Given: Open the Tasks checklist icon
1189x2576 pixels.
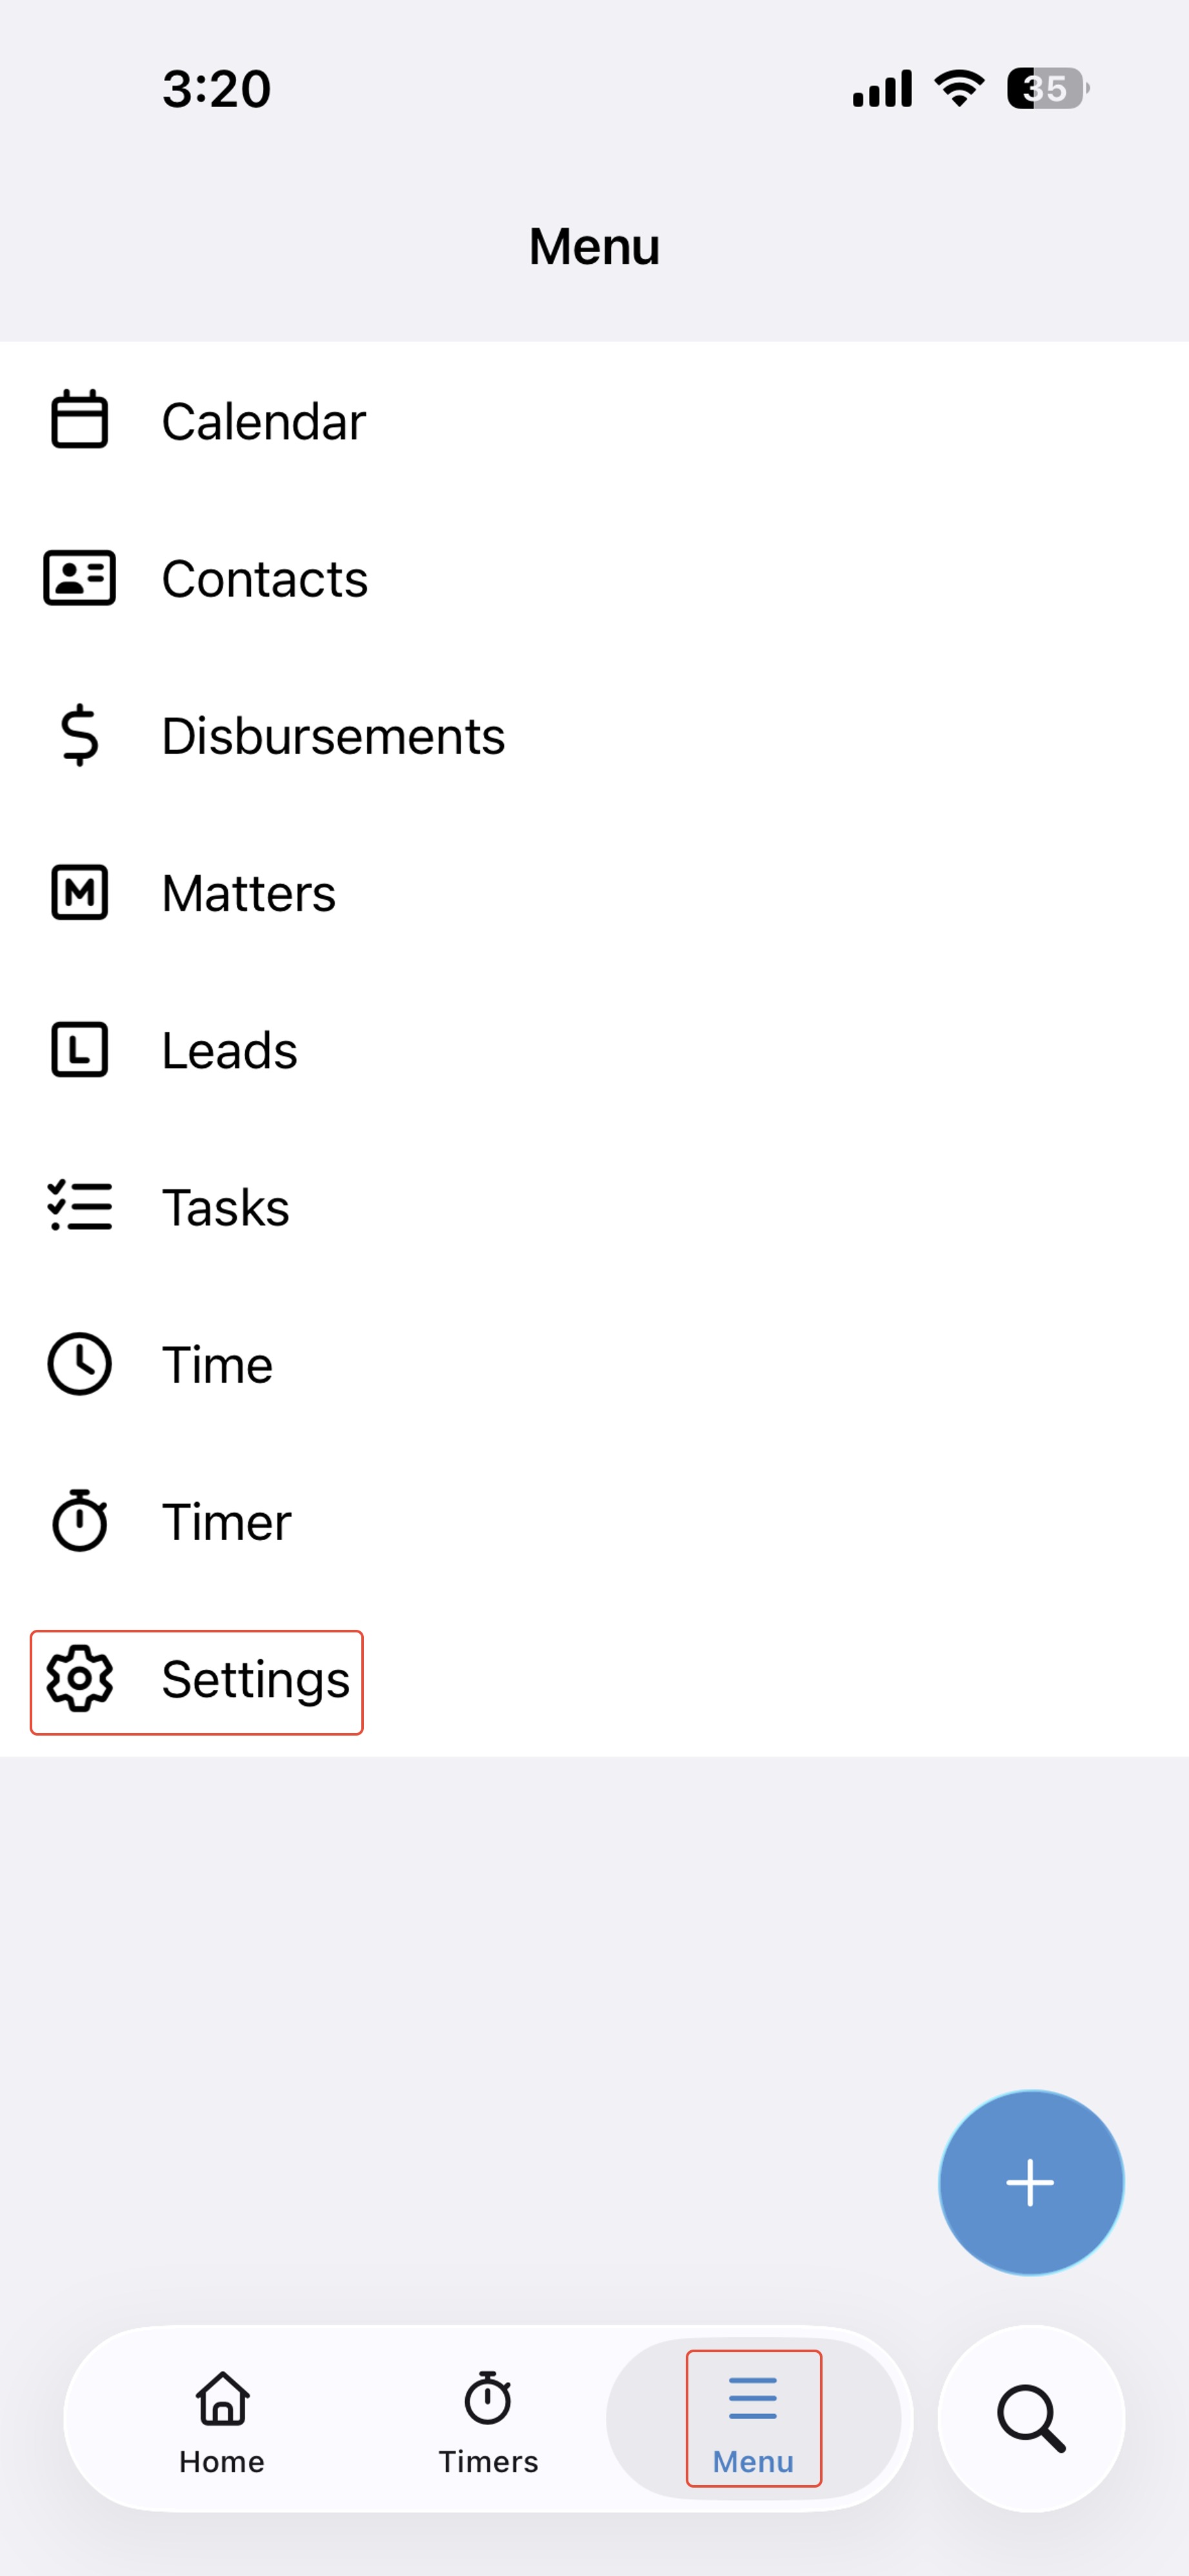Looking at the screenshot, I should click(79, 1206).
